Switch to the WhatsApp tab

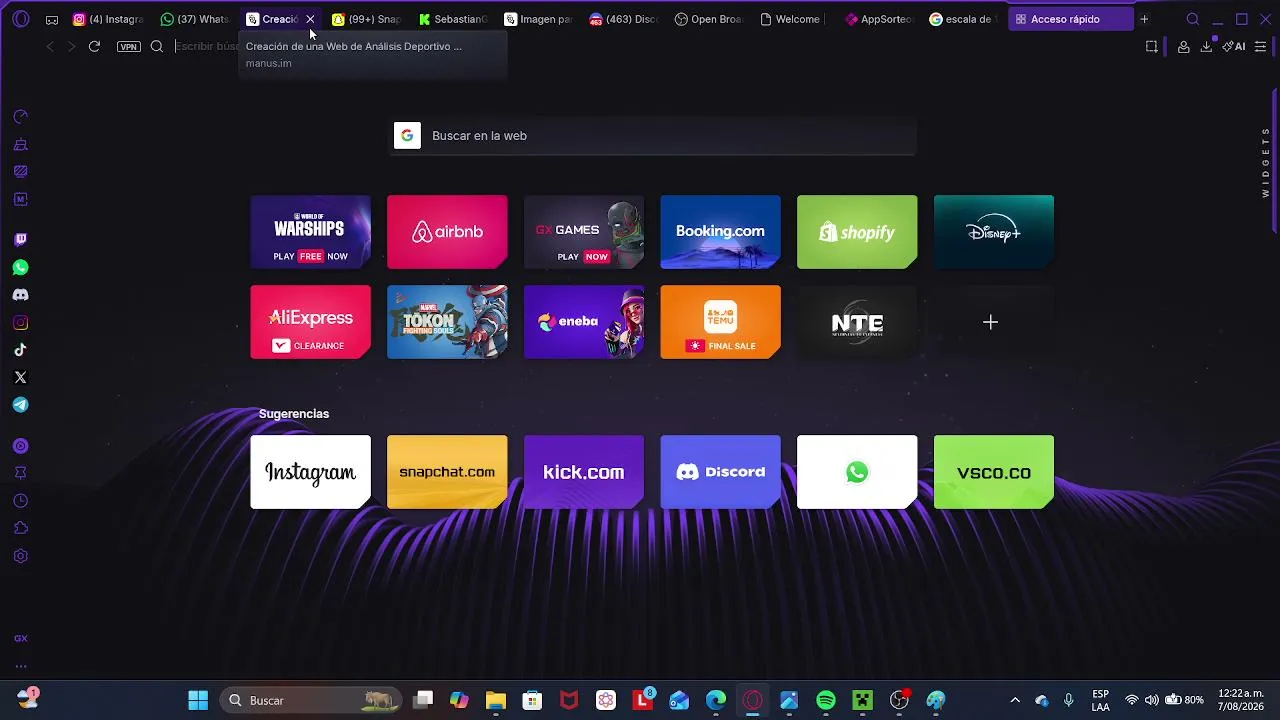[x=195, y=19]
